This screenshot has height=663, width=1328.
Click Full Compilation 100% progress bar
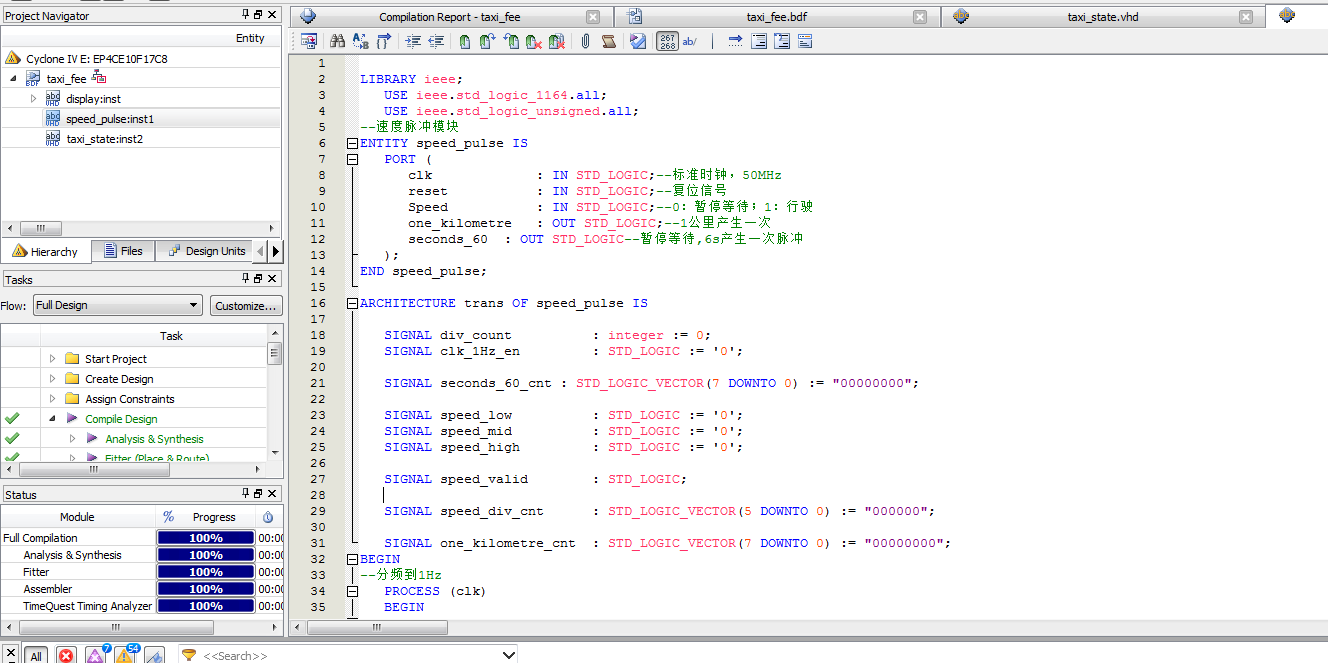point(205,538)
